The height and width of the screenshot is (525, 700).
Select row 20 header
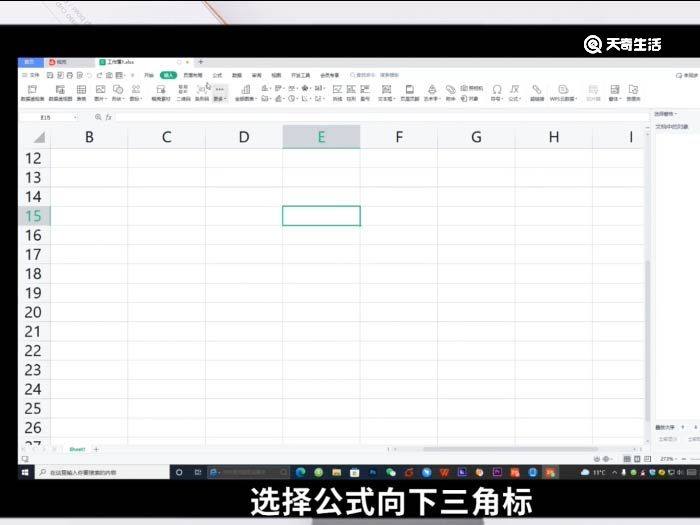point(34,312)
